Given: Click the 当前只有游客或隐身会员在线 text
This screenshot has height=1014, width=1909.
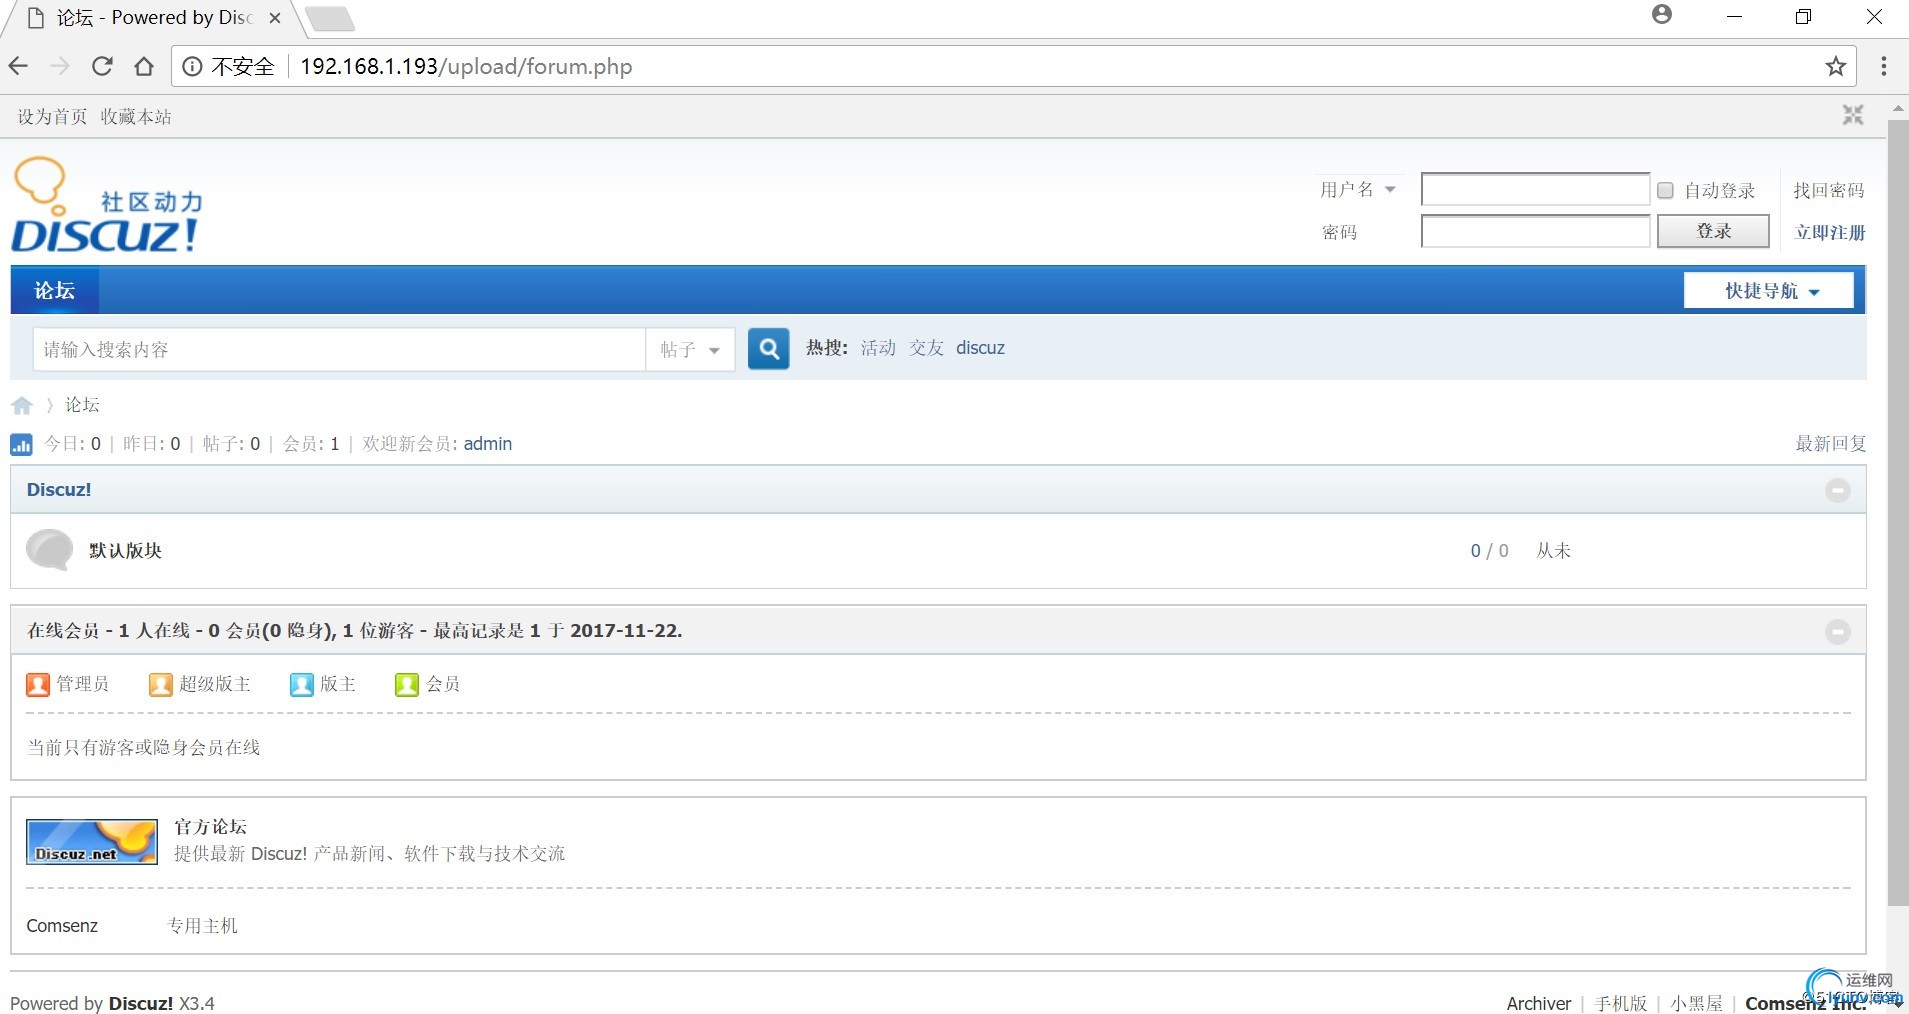Looking at the screenshot, I should click(x=144, y=748).
